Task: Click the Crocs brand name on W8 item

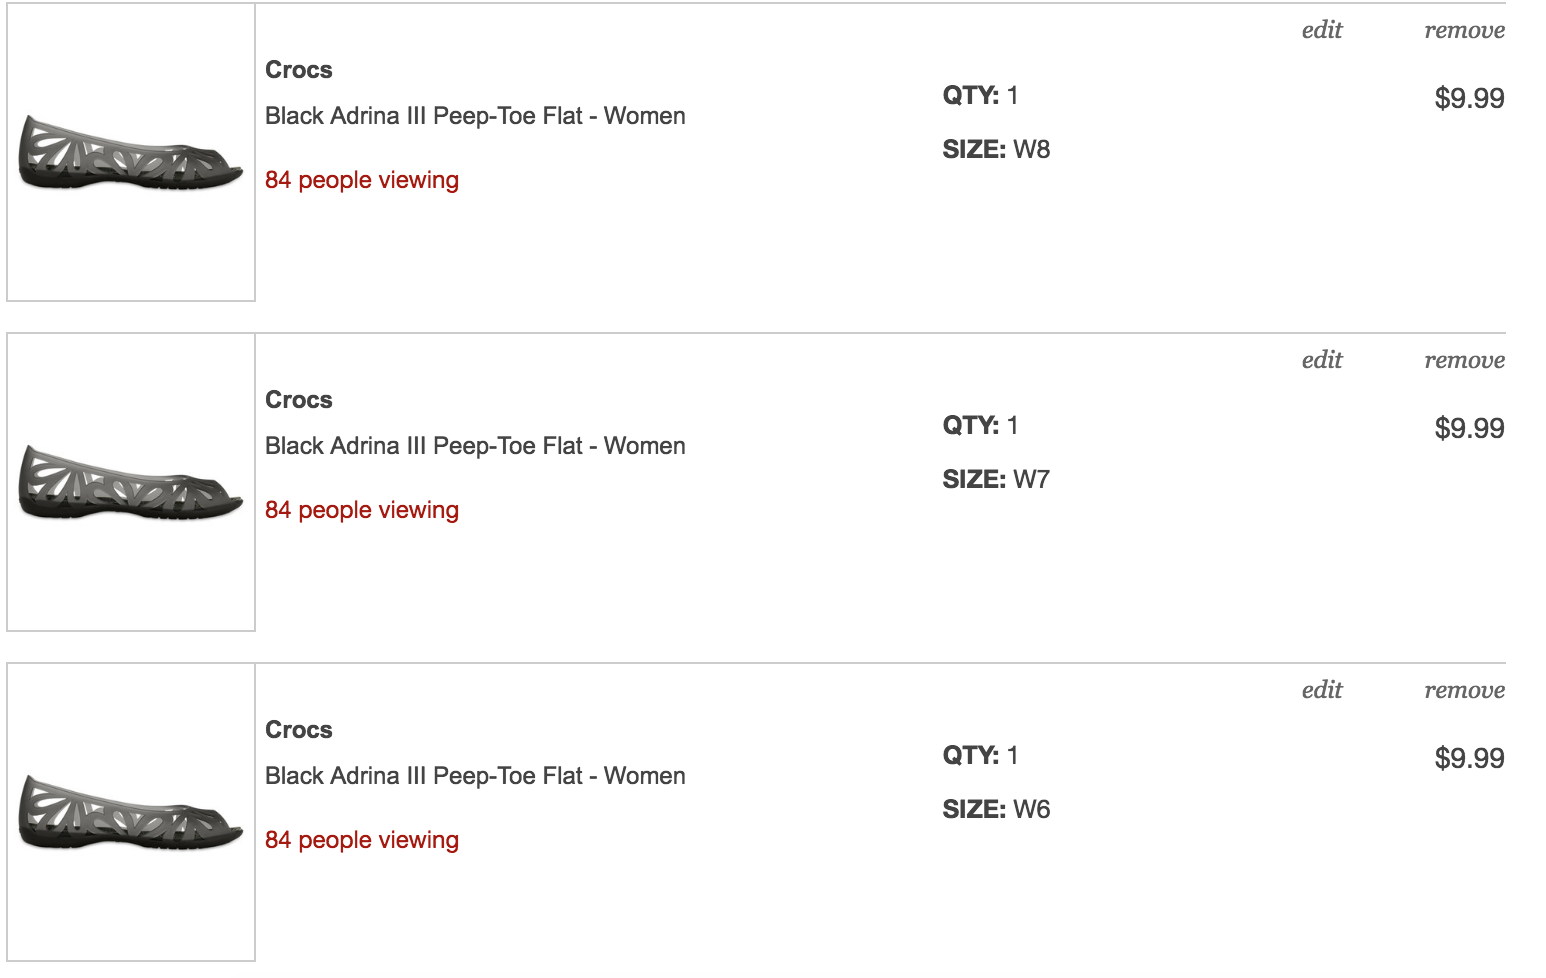Action: coord(298,70)
